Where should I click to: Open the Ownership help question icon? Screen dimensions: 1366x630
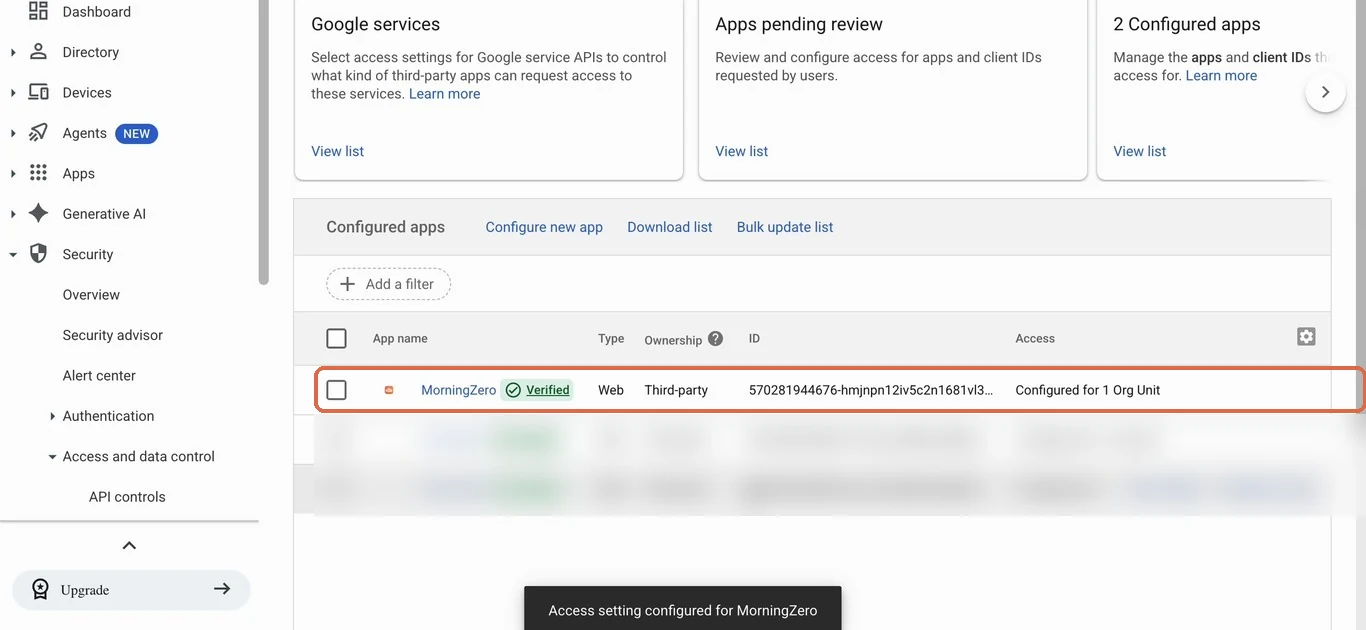point(715,338)
